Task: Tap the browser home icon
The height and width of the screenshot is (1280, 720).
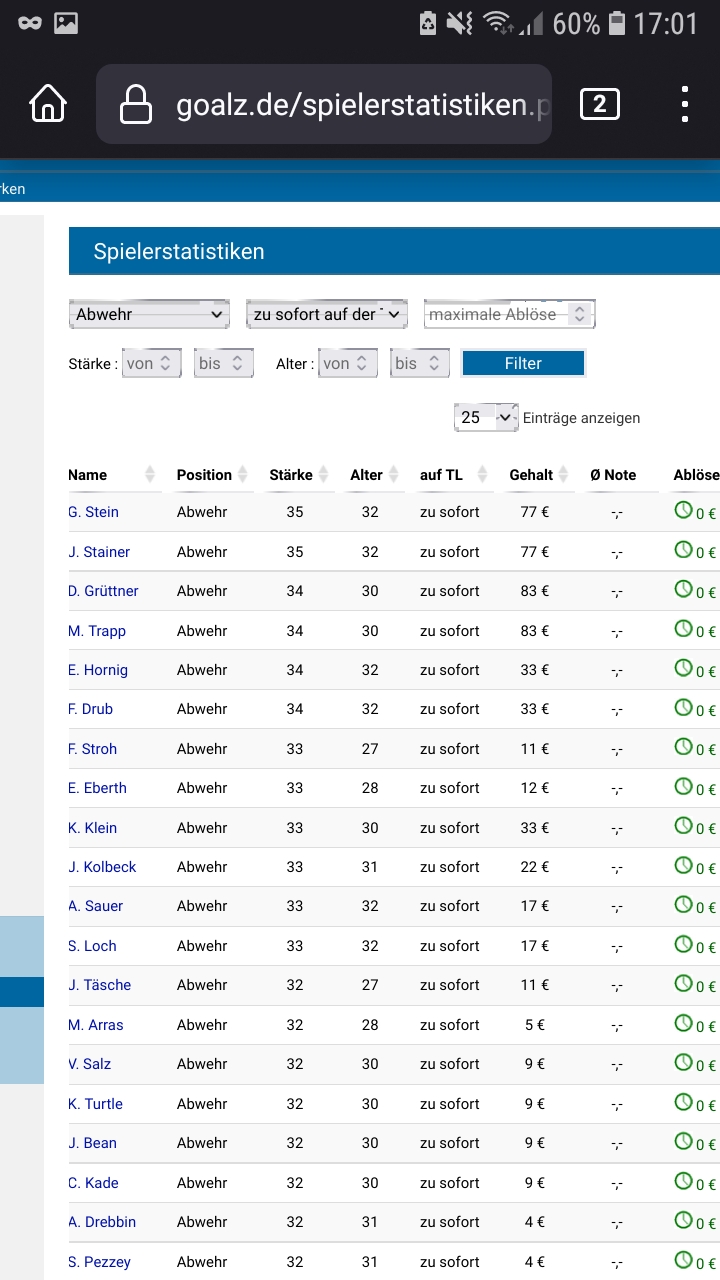Action: pos(48,104)
